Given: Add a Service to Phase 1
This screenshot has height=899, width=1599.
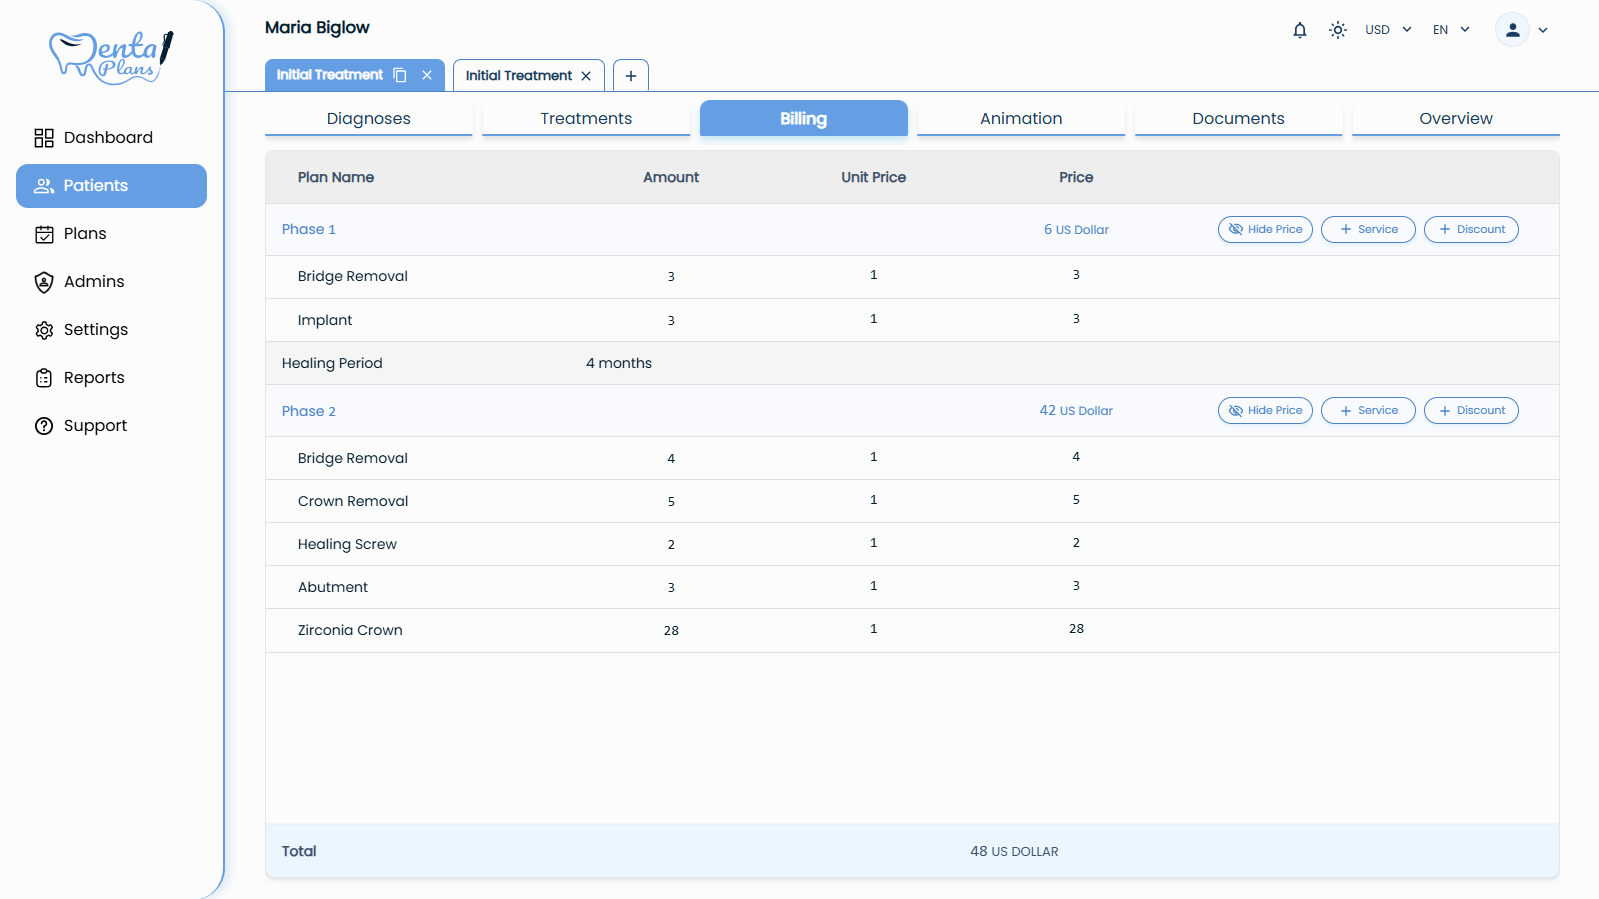Looking at the screenshot, I should 1368,230.
